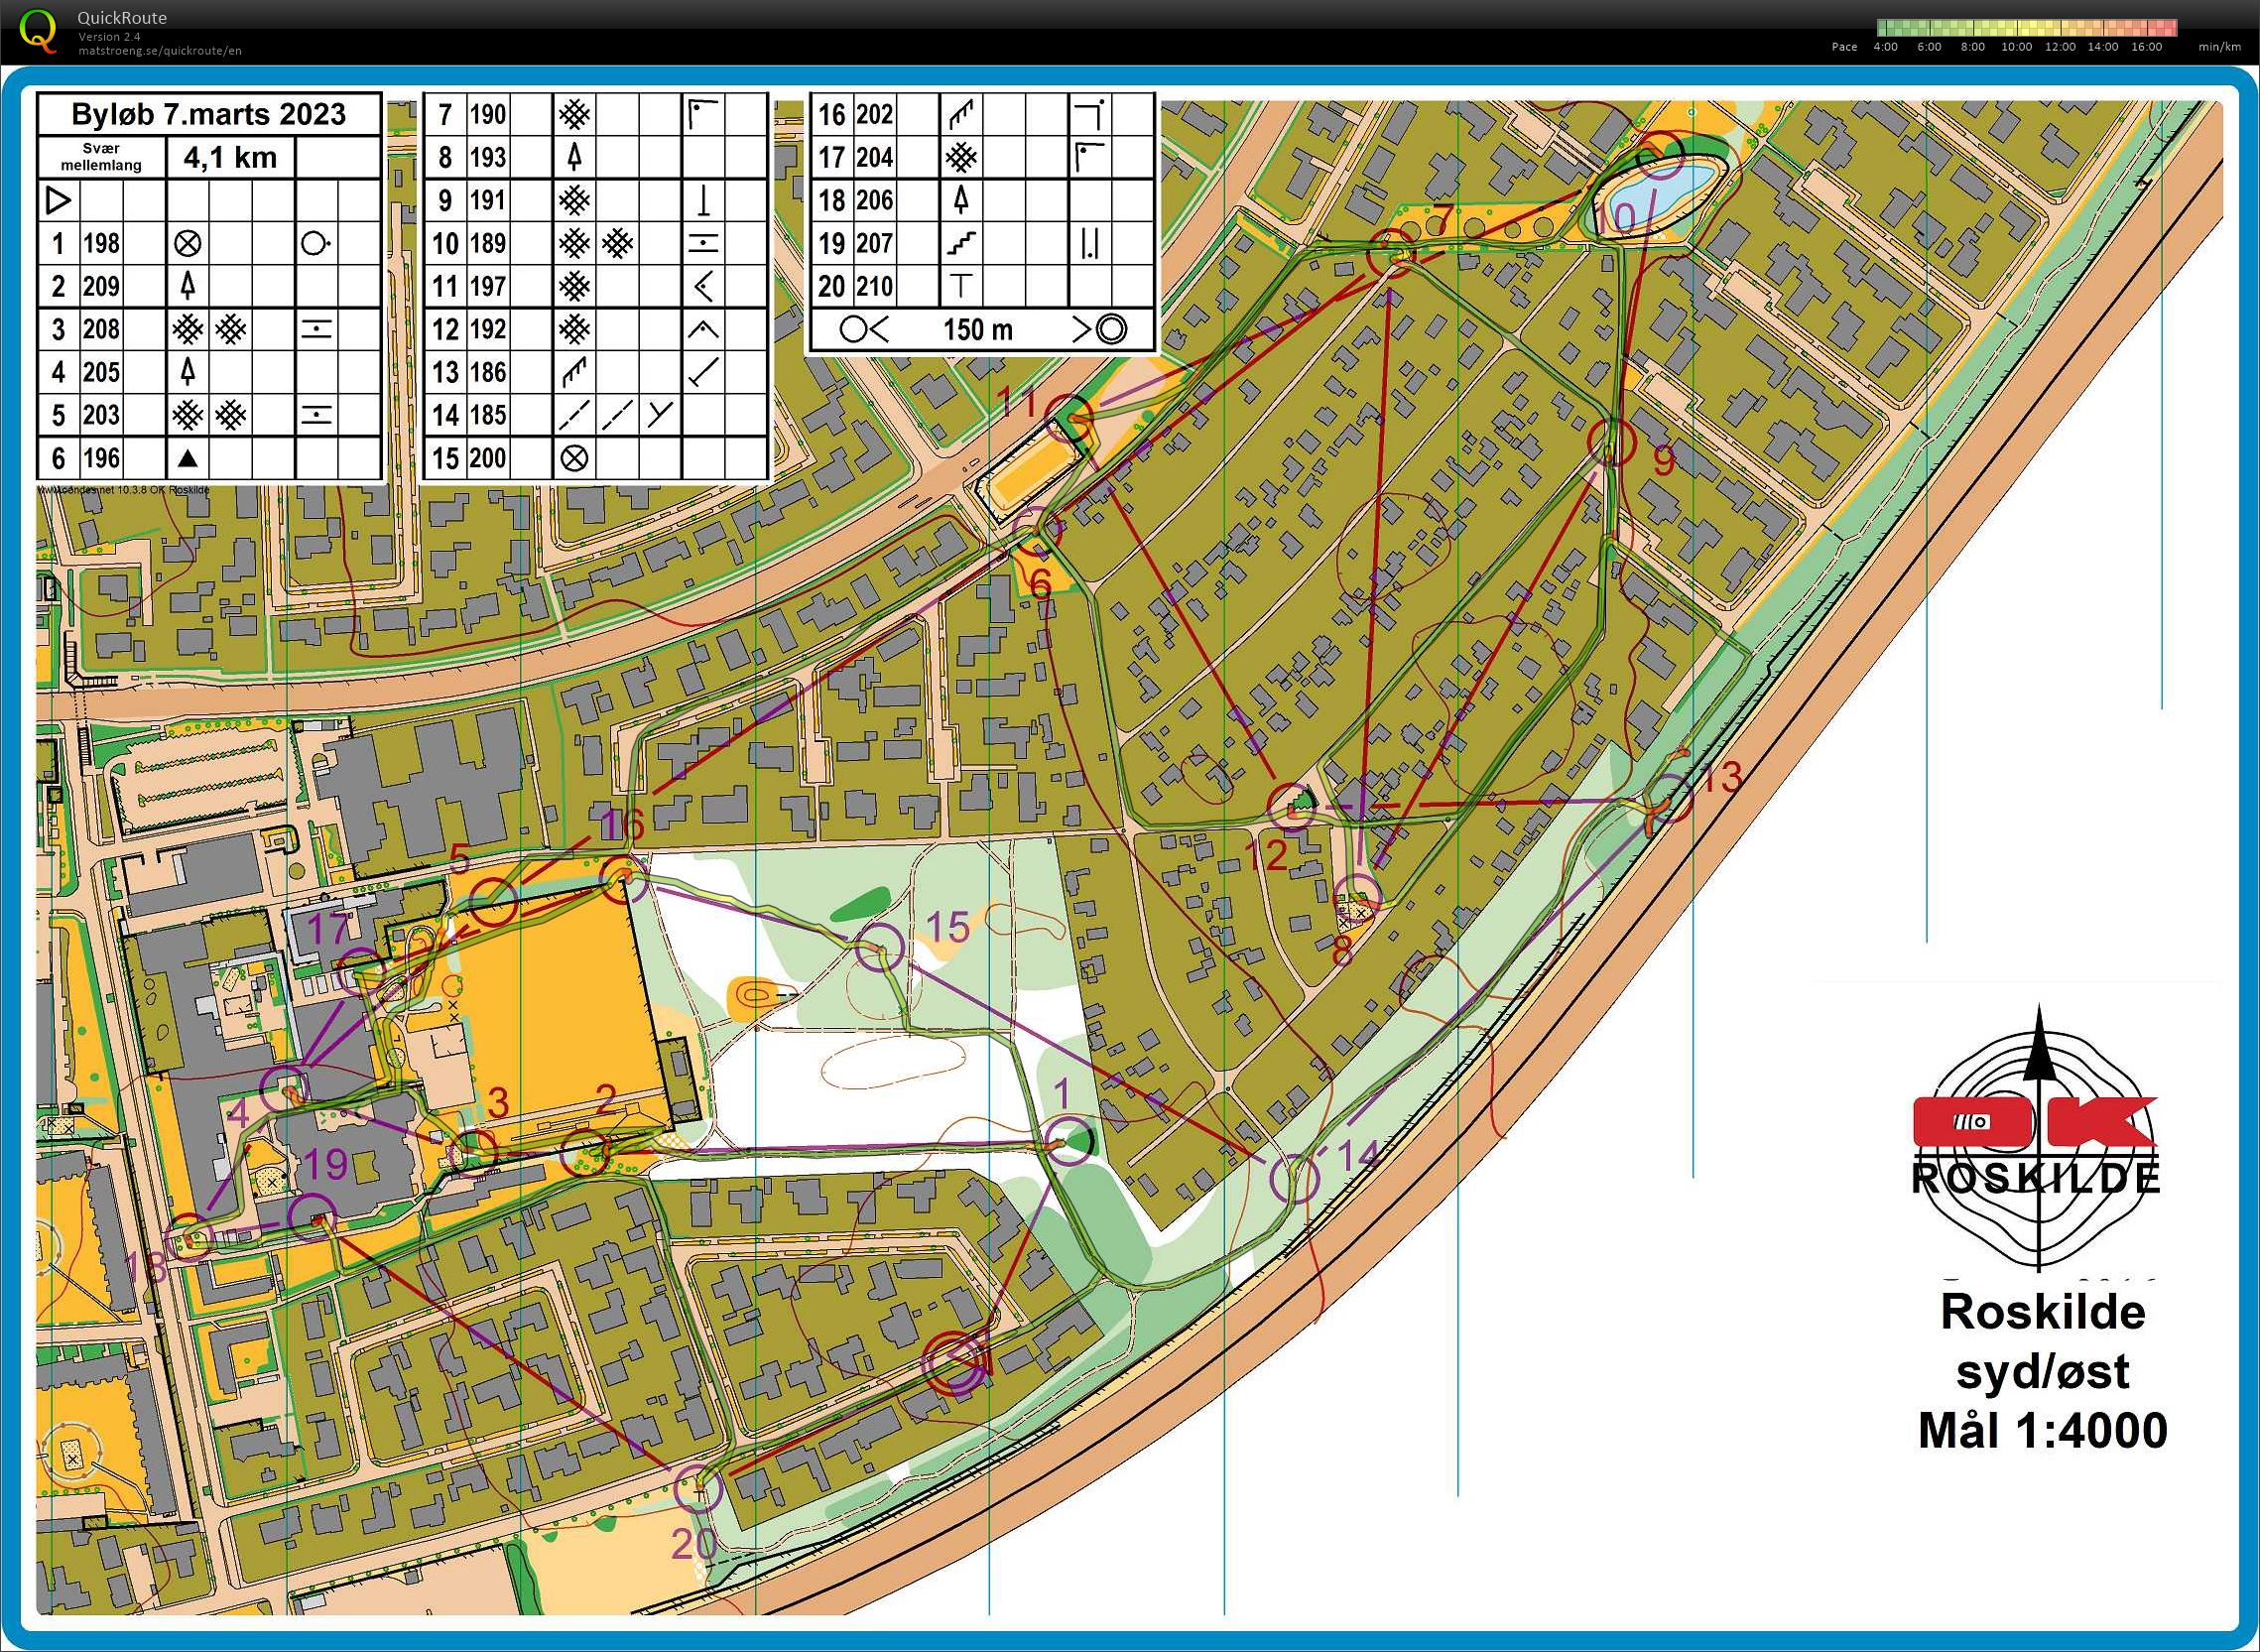Click the 'Mål 1:4000' scale text

click(x=2043, y=1430)
